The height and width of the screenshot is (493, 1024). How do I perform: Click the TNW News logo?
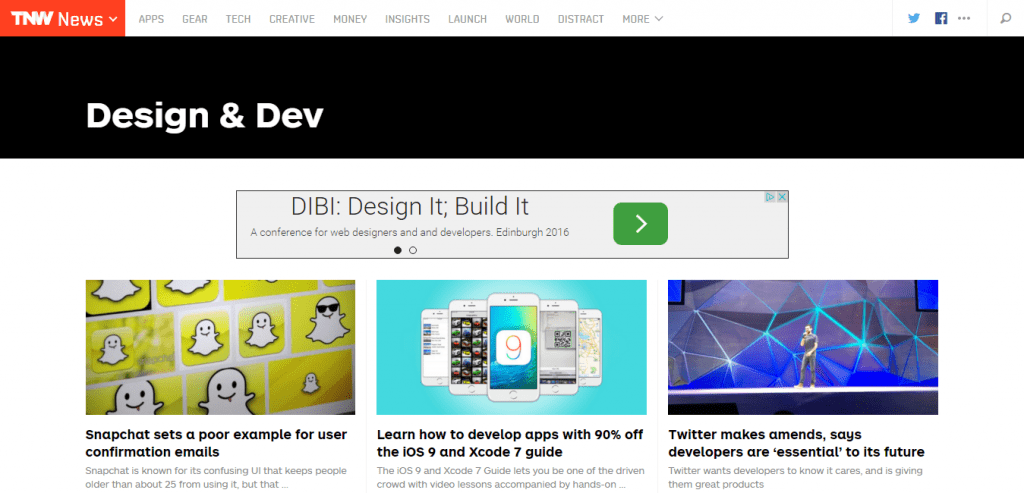[x=57, y=19]
